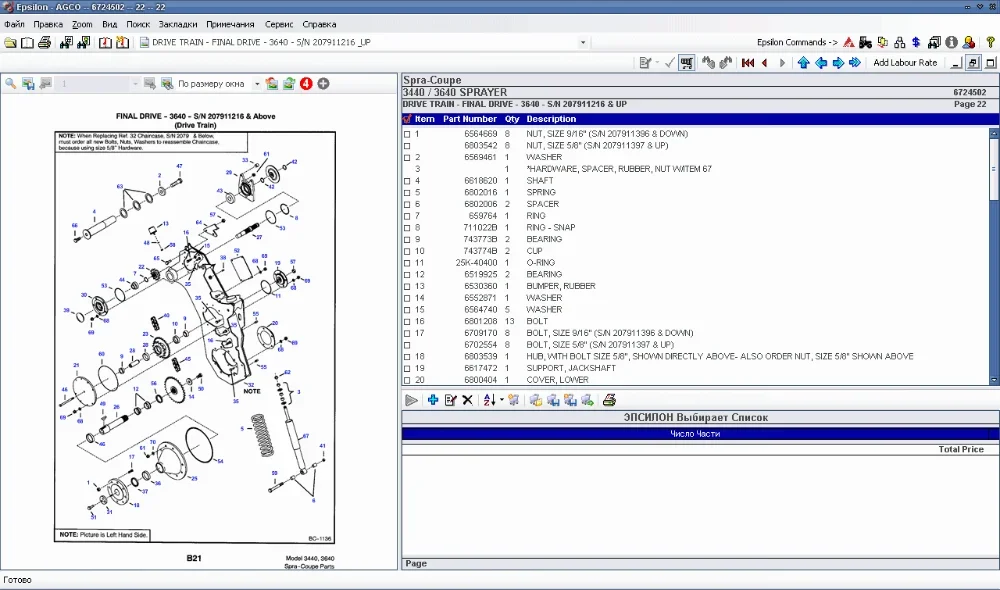
Task: Click the shopping cart icon
Action: click(687, 63)
